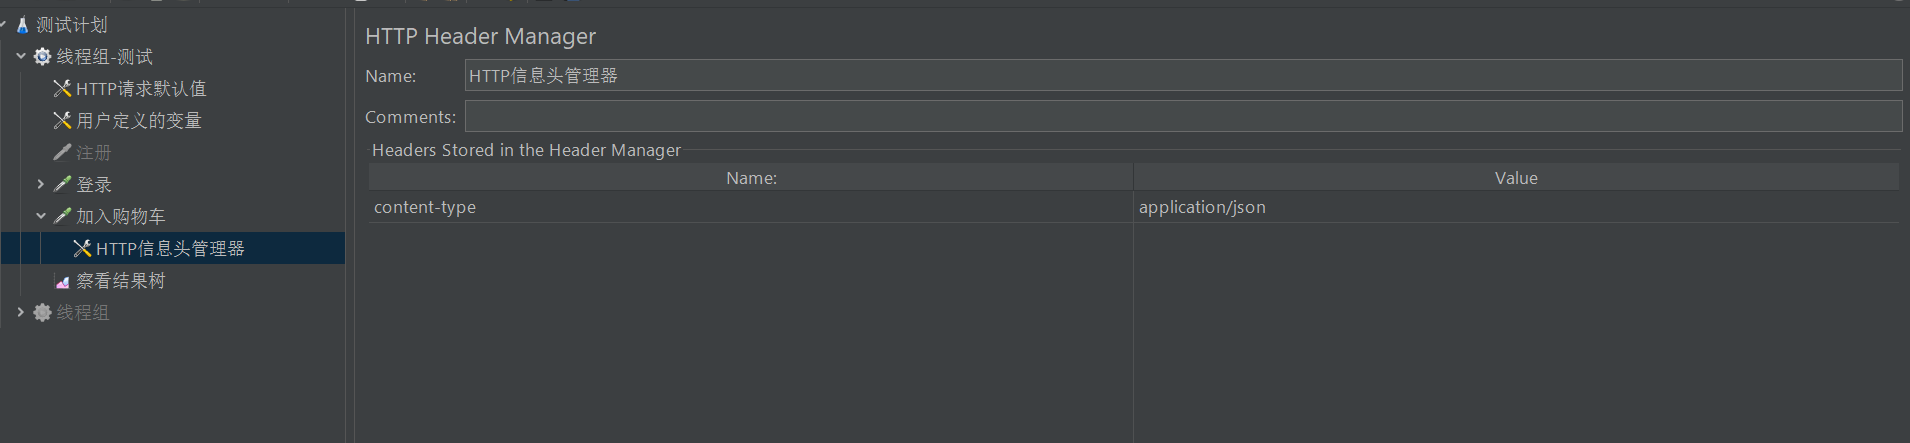The height and width of the screenshot is (443, 1910).
Task: Open HTTP请求默认值 config element
Action: [x=141, y=89]
